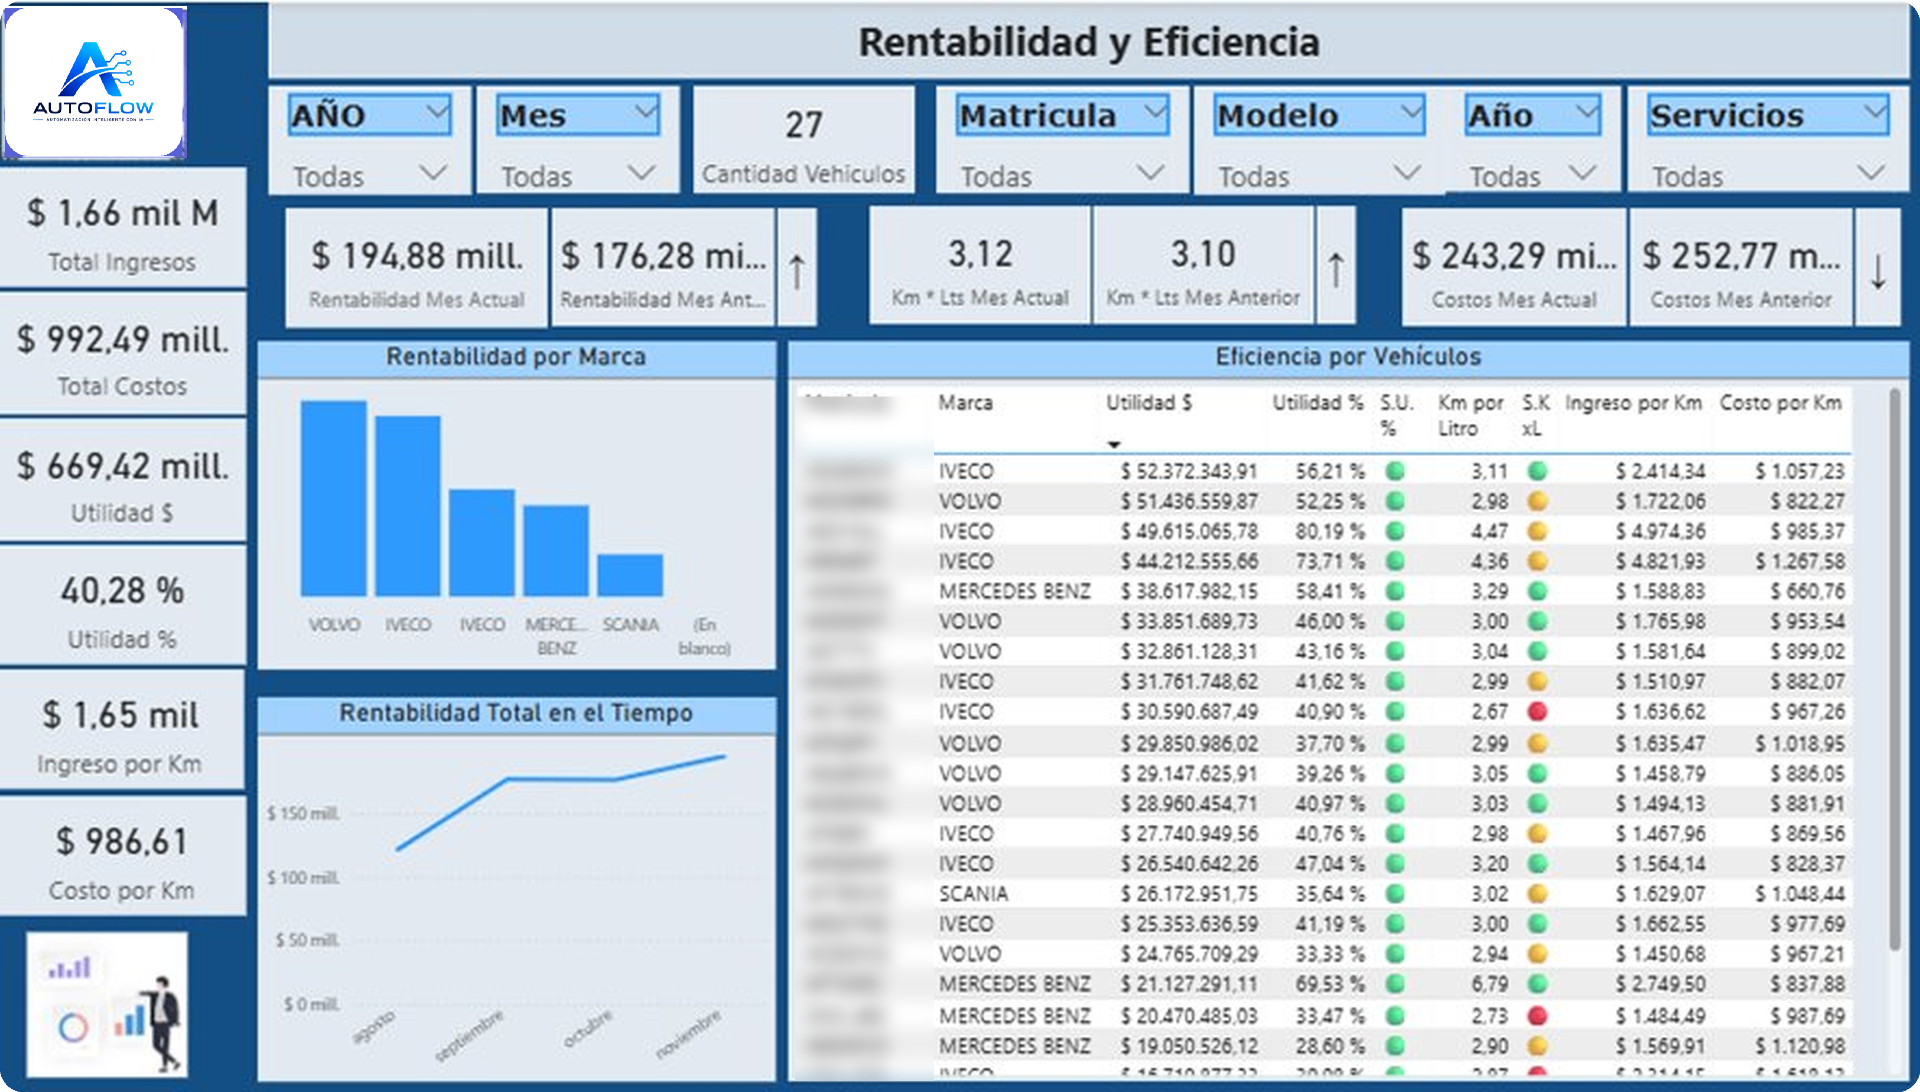Select the Cantidad Vehiculos card
The width and height of the screenshot is (1920, 1092).
(x=803, y=140)
